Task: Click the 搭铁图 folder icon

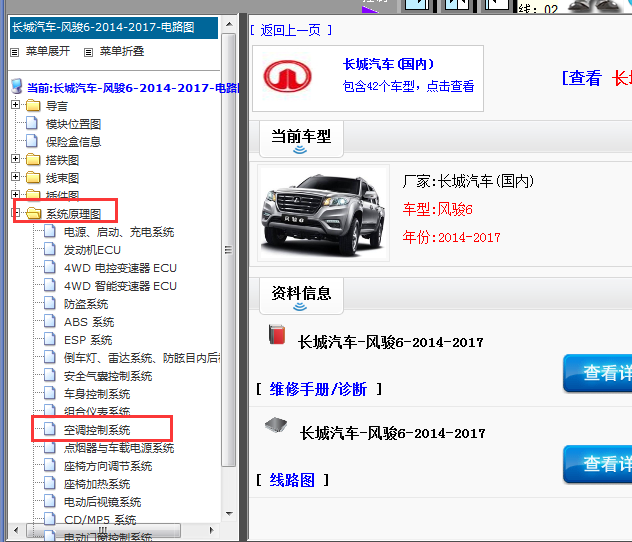Action: pos(33,160)
